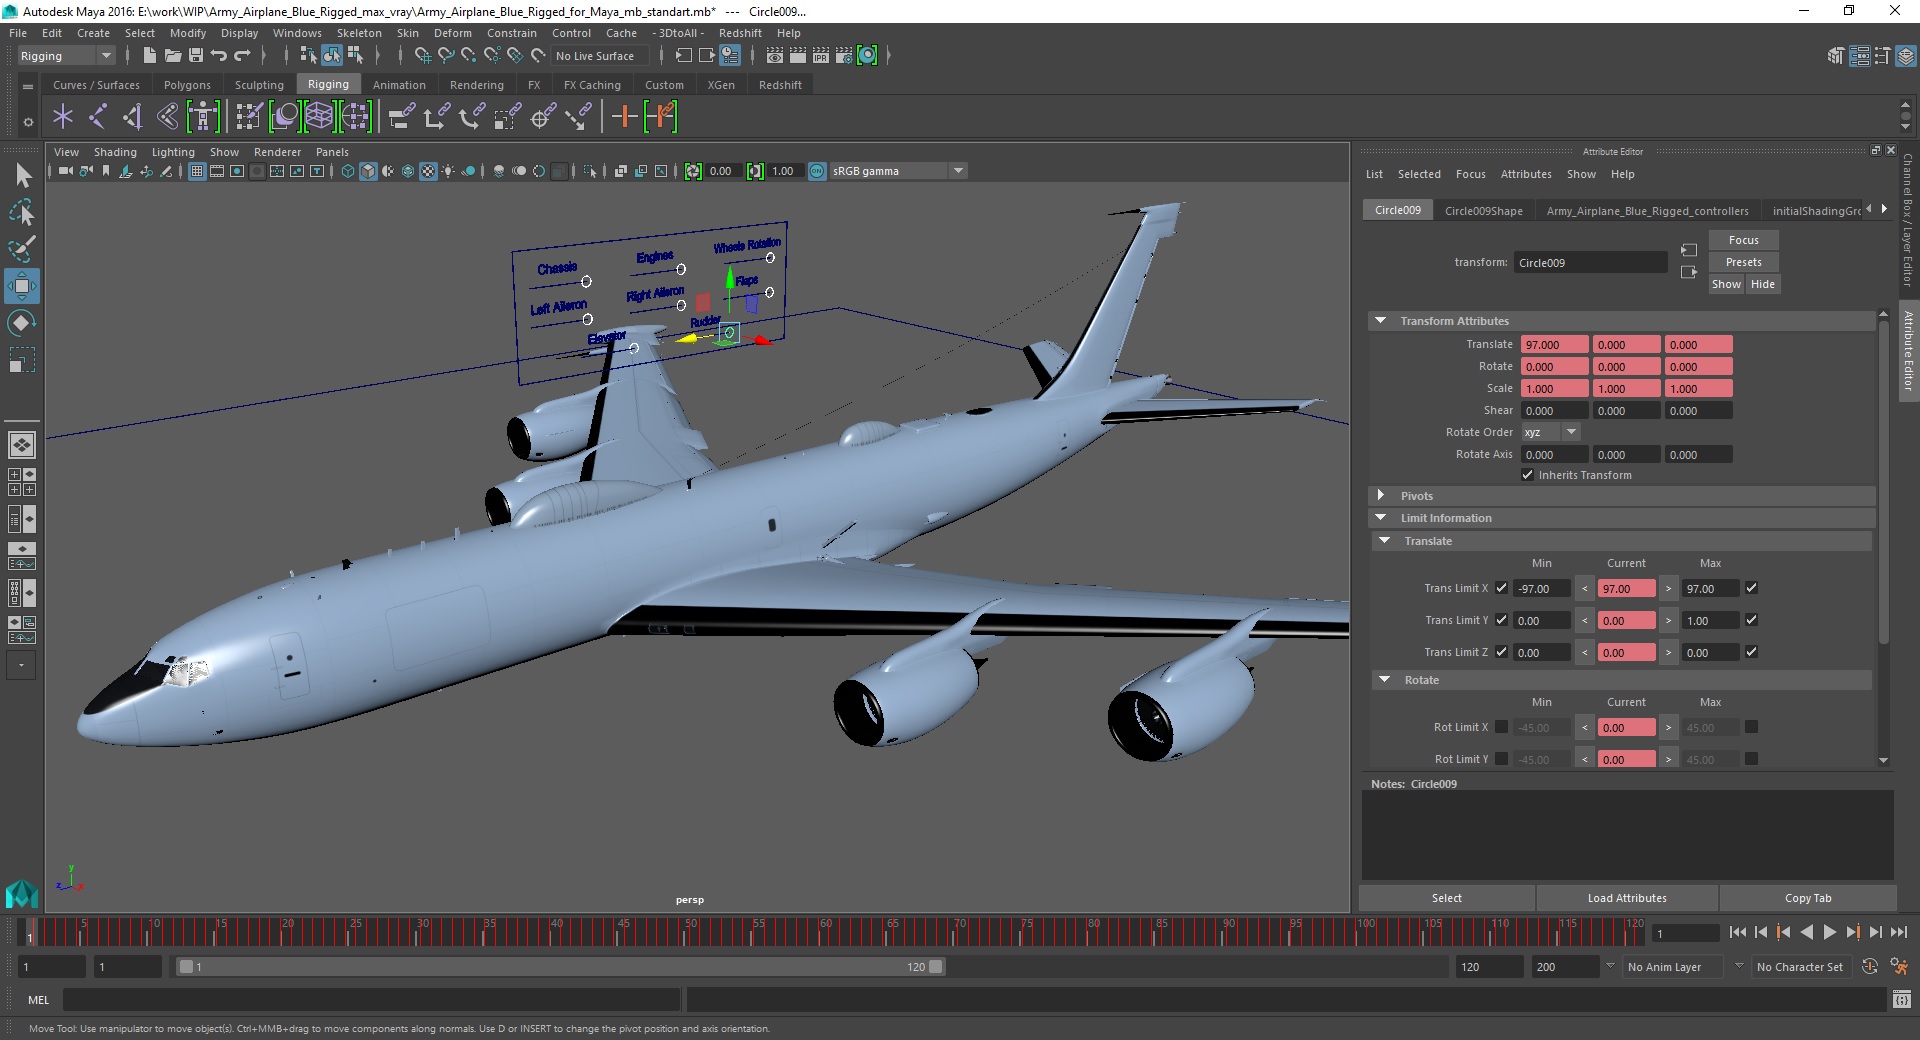Activate the Rotate tool
This screenshot has height=1040, width=1920.
[22, 323]
